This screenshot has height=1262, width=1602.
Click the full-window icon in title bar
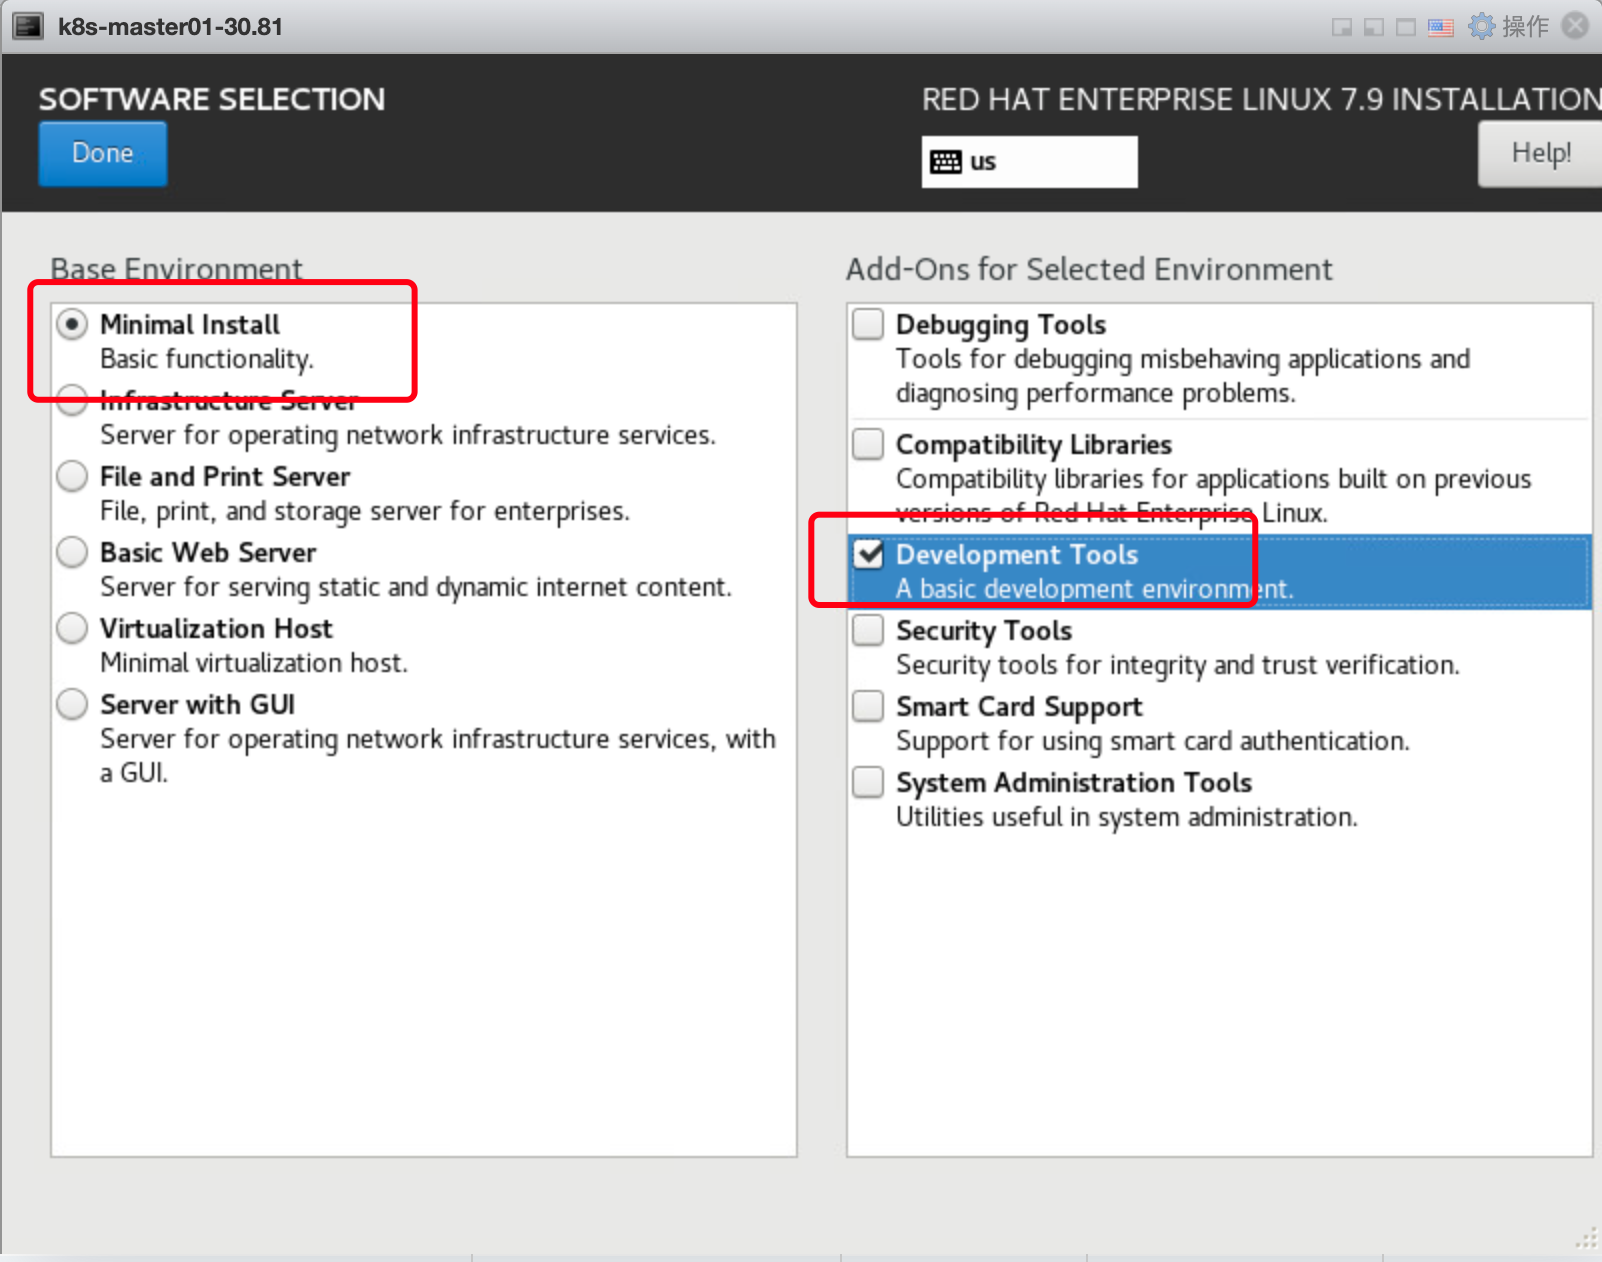coord(1406,27)
